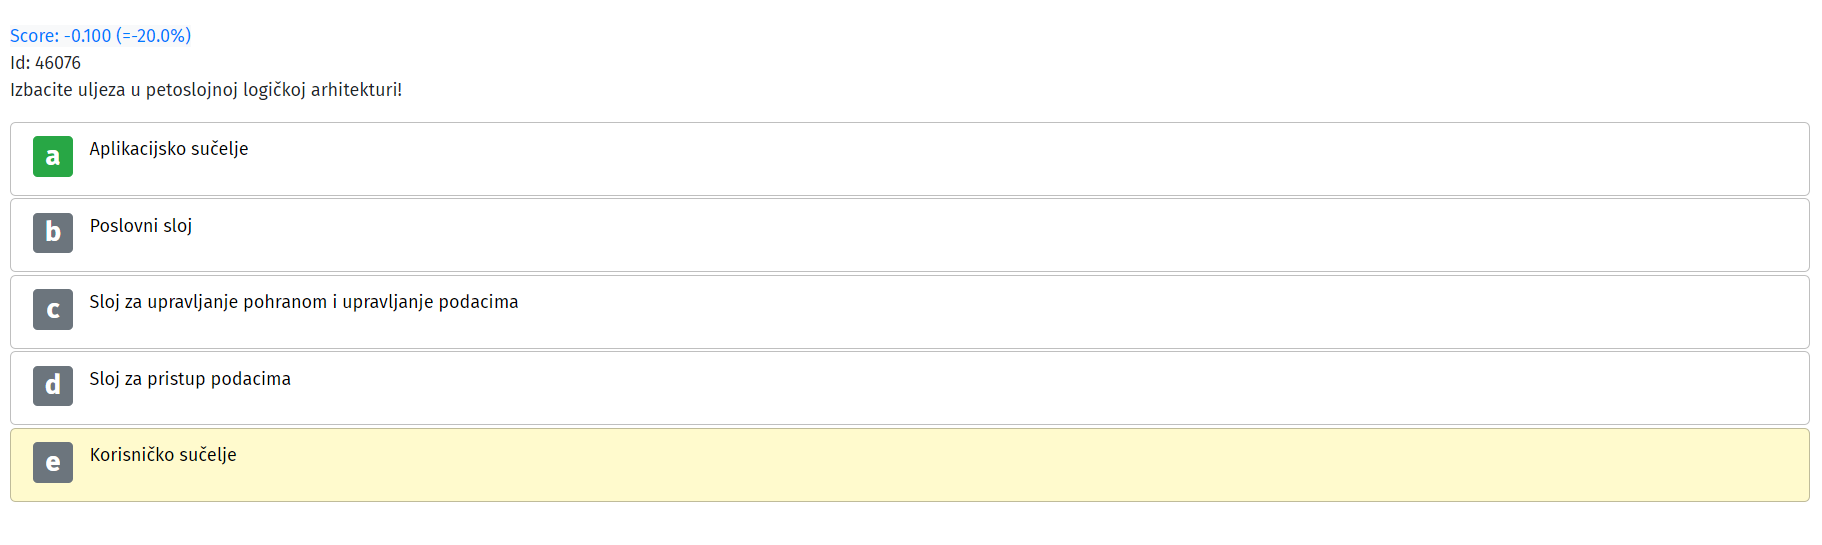This screenshot has height=545, width=1822.
Task: Click empty space in 'Sloj za pristup podacima' row
Action: [1000, 388]
